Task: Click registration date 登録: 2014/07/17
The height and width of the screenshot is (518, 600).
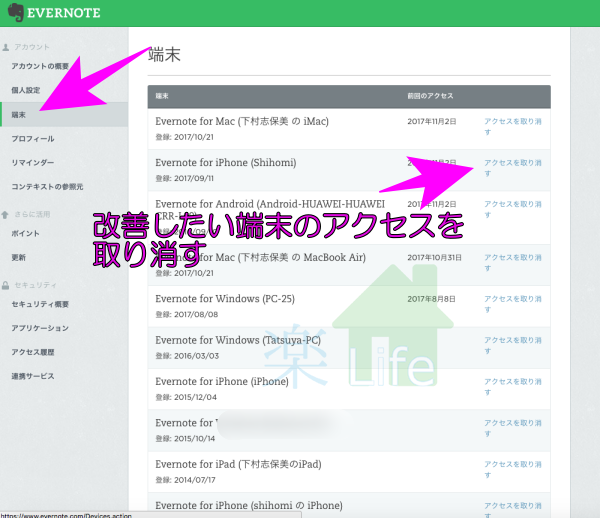Action: 185,480
